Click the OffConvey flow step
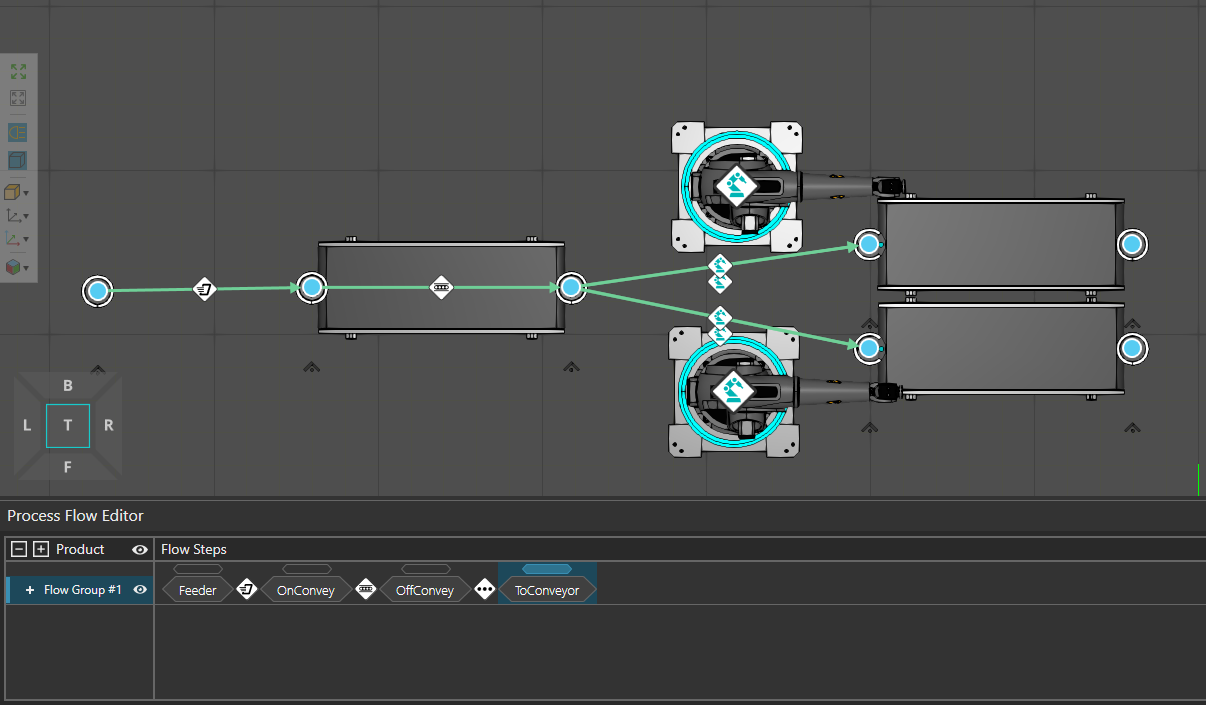This screenshot has width=1206, height=705. click(424, 590)
